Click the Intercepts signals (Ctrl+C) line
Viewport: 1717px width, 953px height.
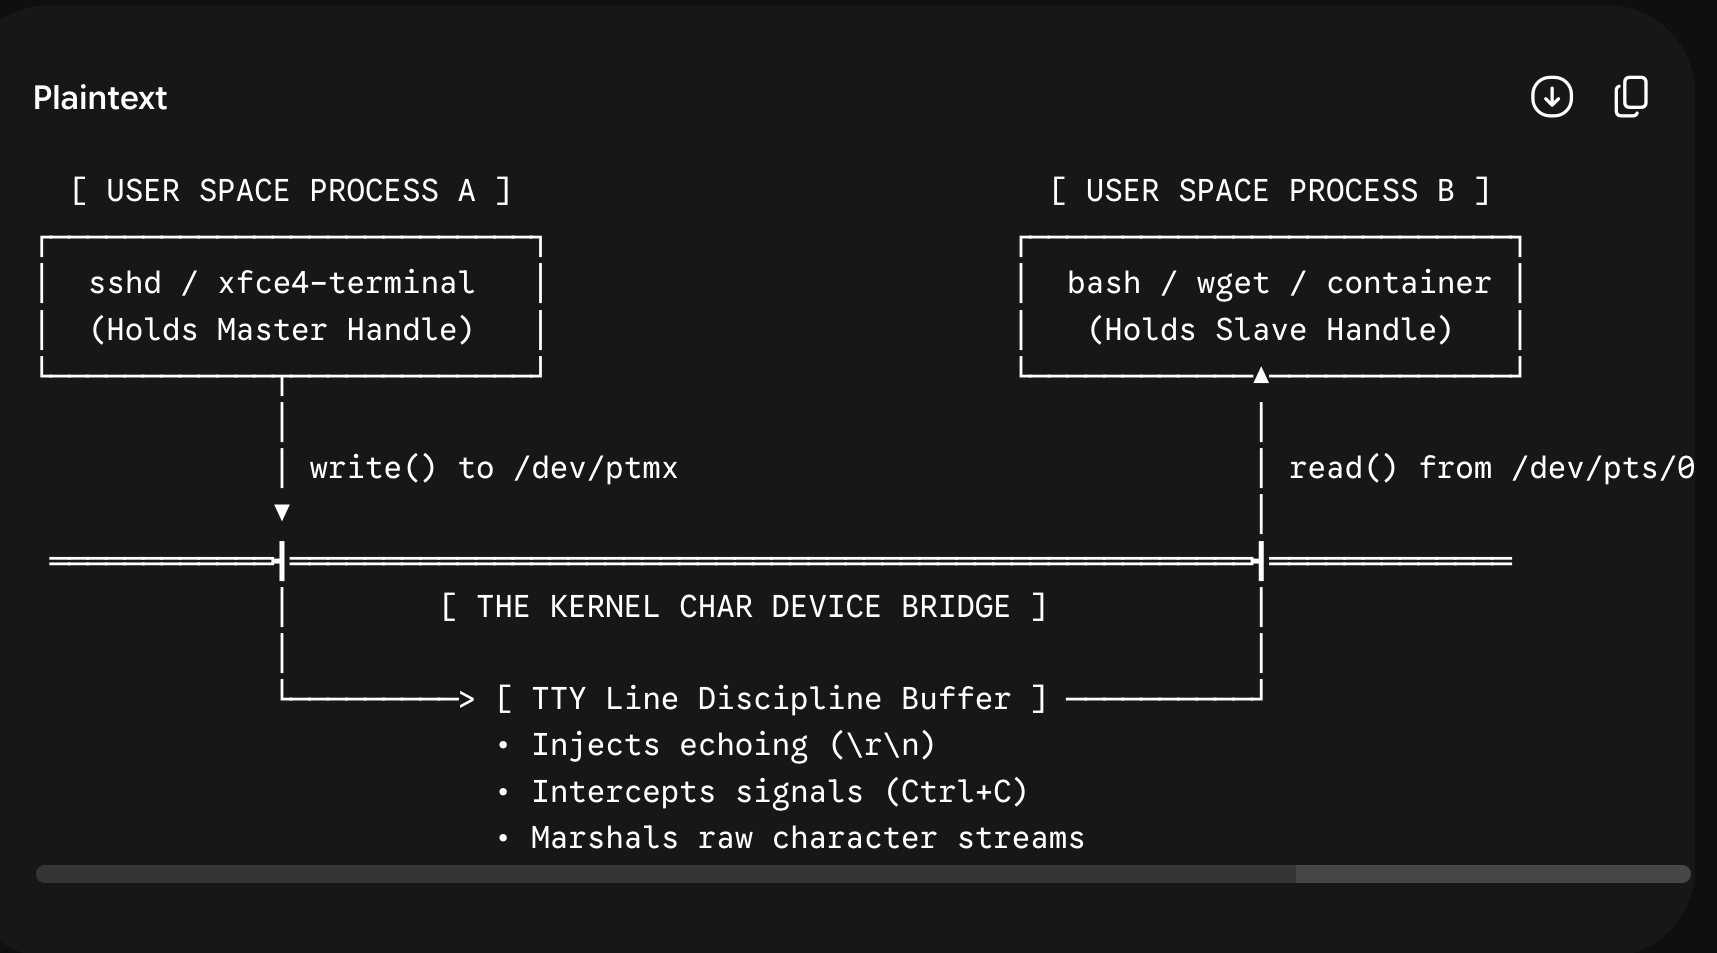coord(762,792)
